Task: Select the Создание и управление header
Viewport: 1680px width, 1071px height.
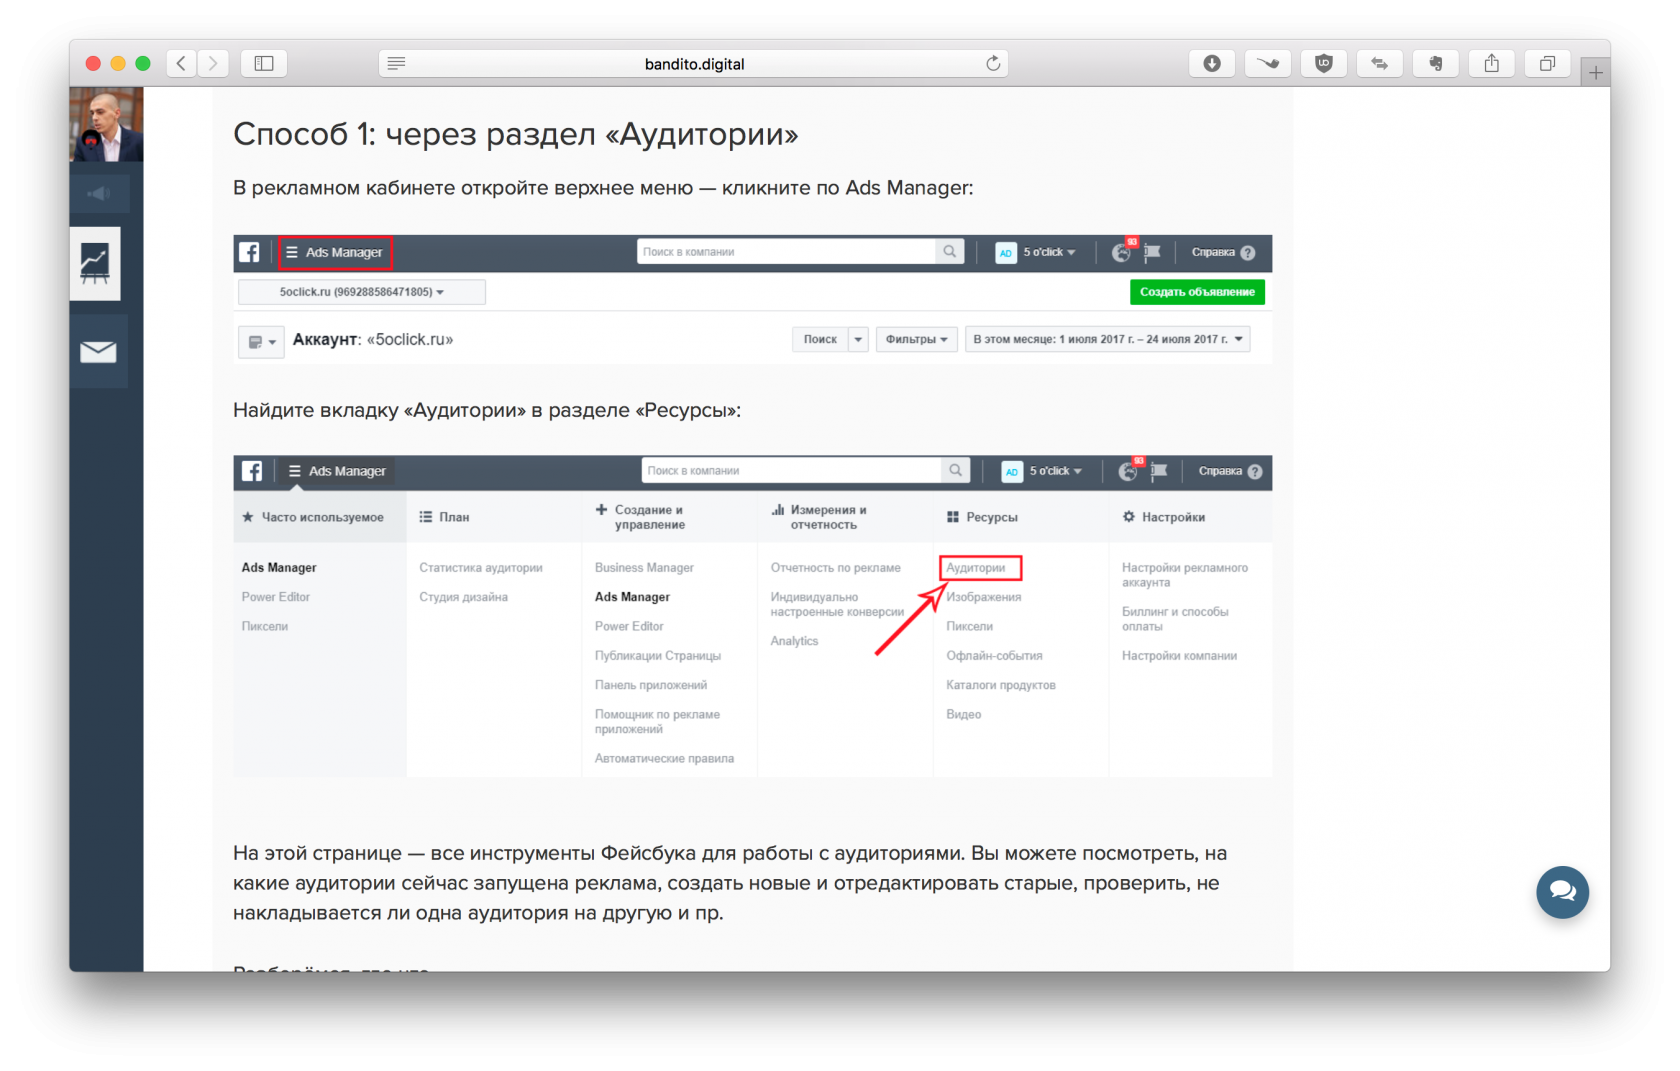Action: tap(640, 517)
